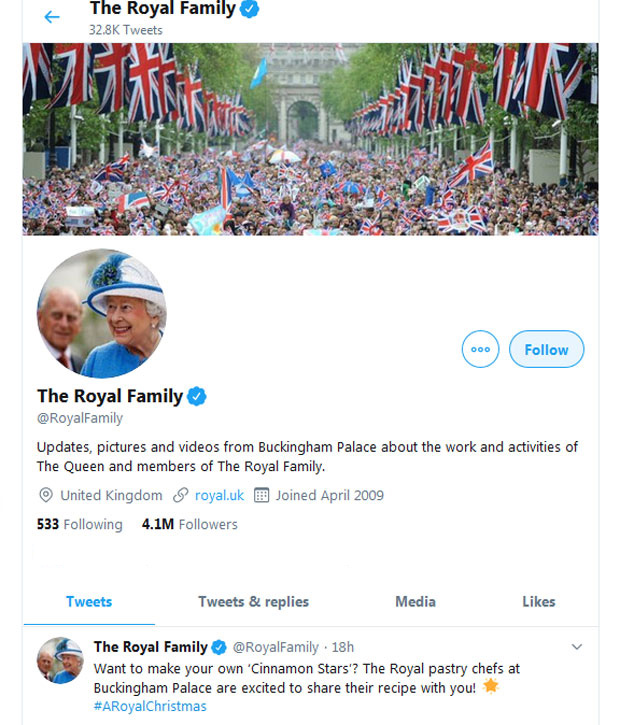The height and width of the screenshot is (725, 620).
Task: Click the star emoji in the tweet
Action: pos(490,686)
